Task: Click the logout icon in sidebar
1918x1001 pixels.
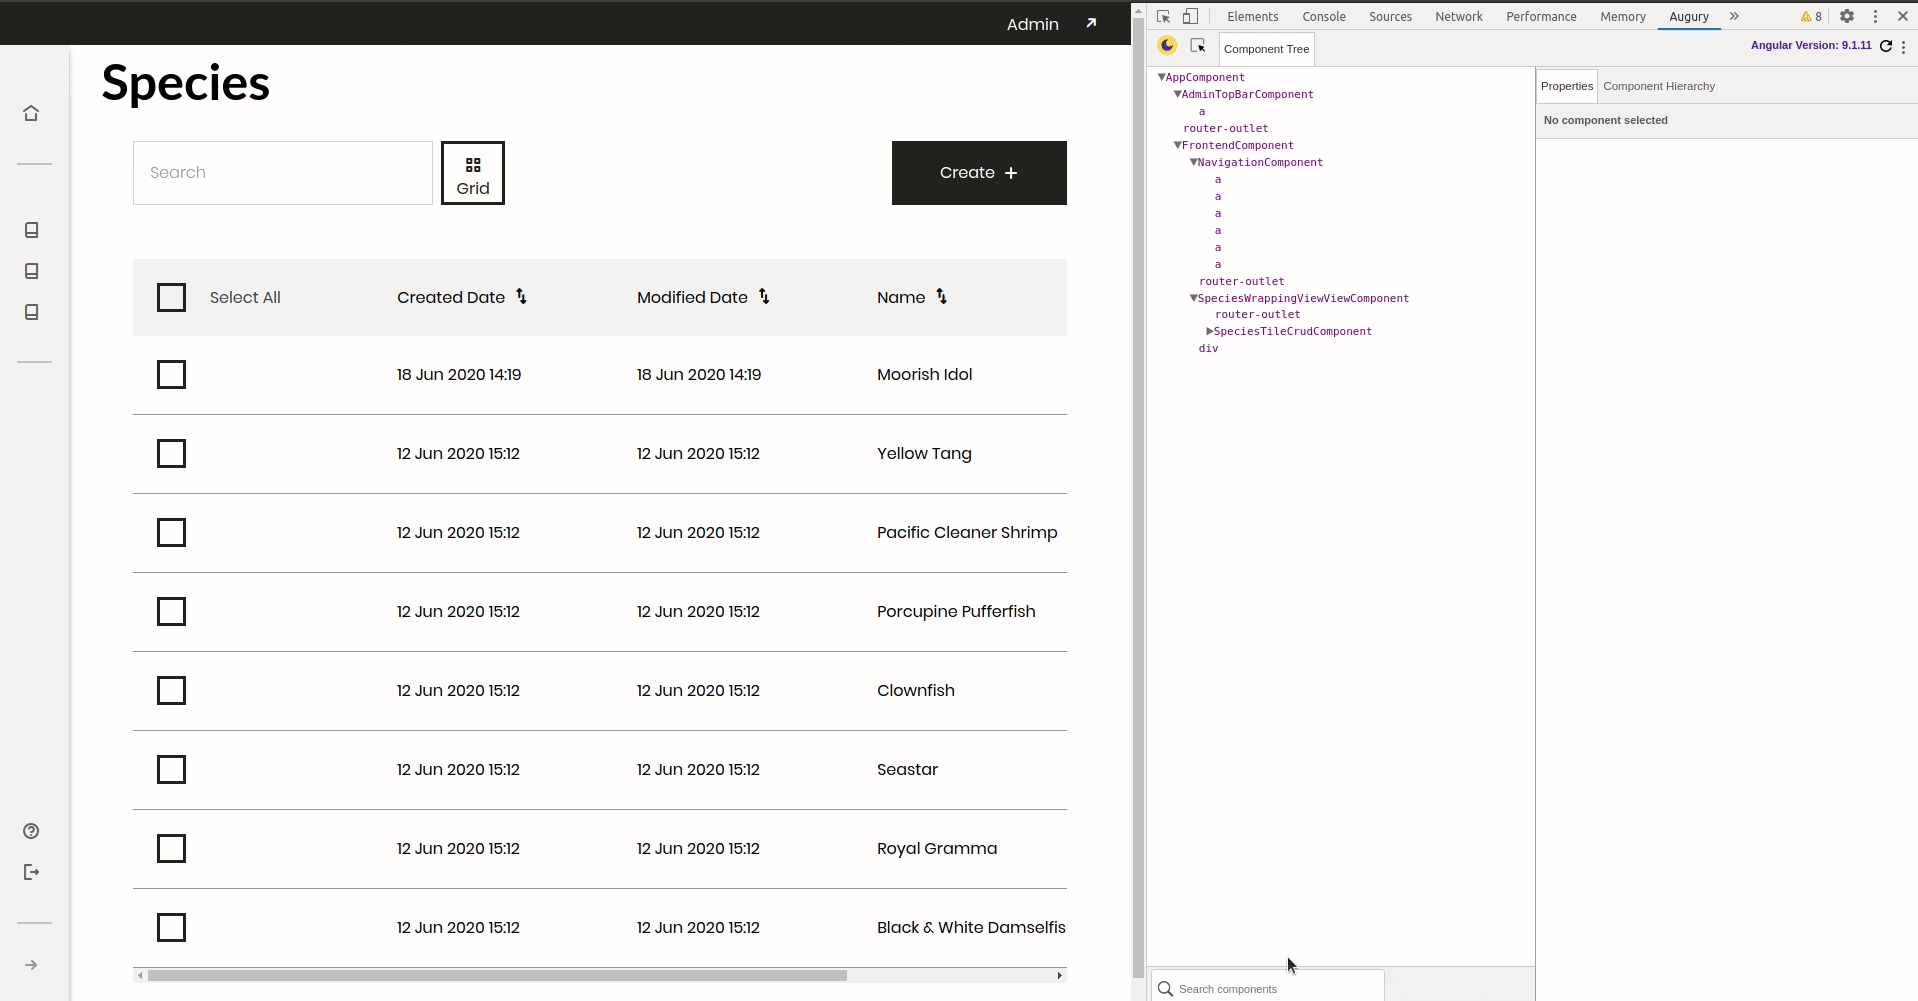Action: 31,872
